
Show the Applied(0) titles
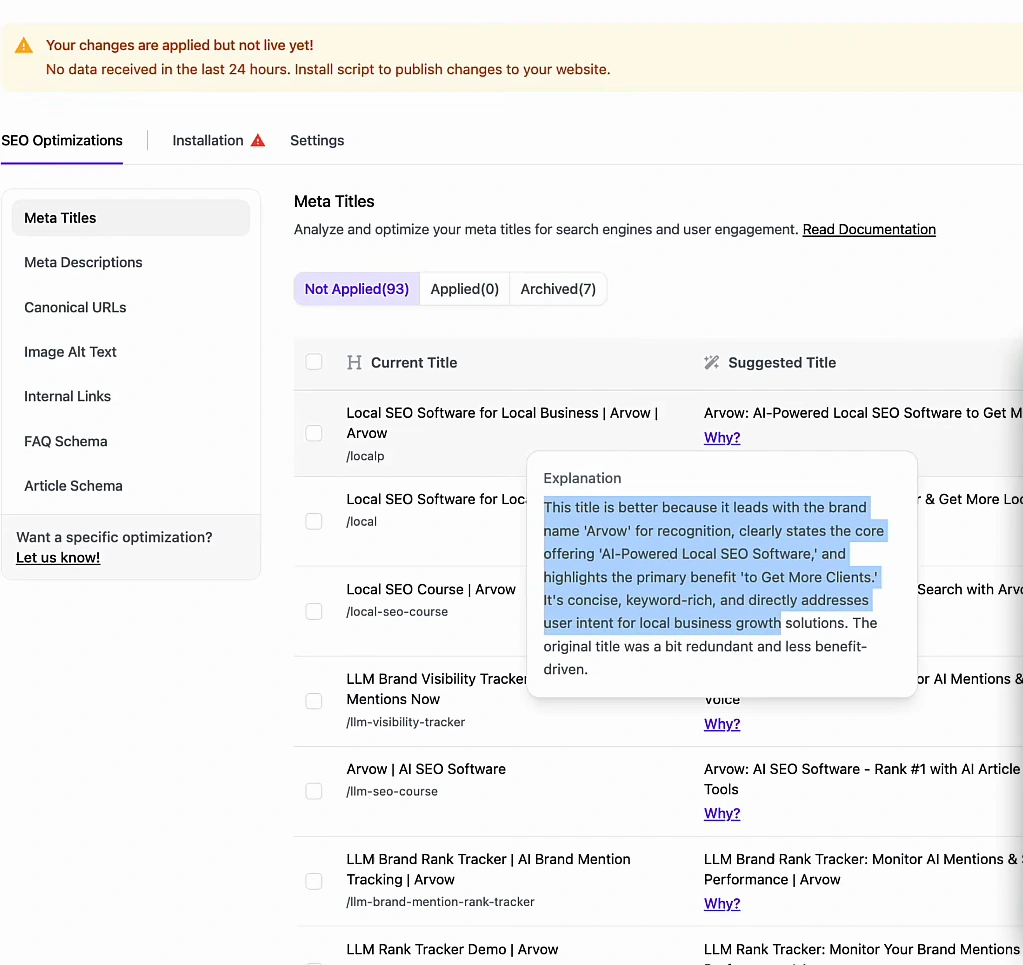[465, 289]
